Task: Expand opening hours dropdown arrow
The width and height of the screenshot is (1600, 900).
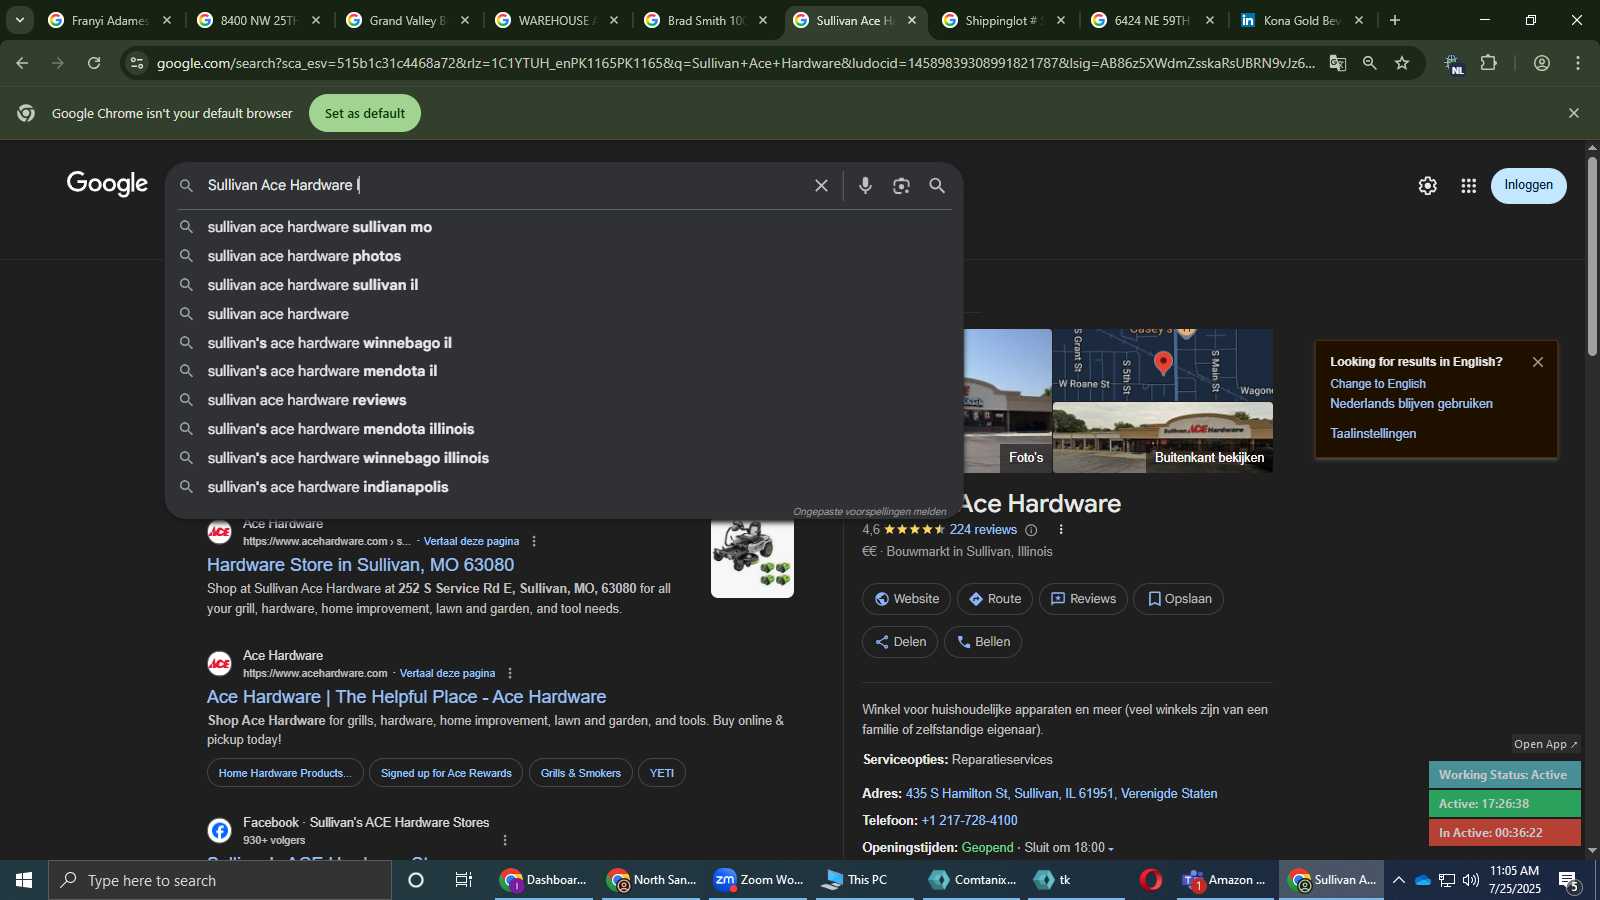Action: [1110, 849]
